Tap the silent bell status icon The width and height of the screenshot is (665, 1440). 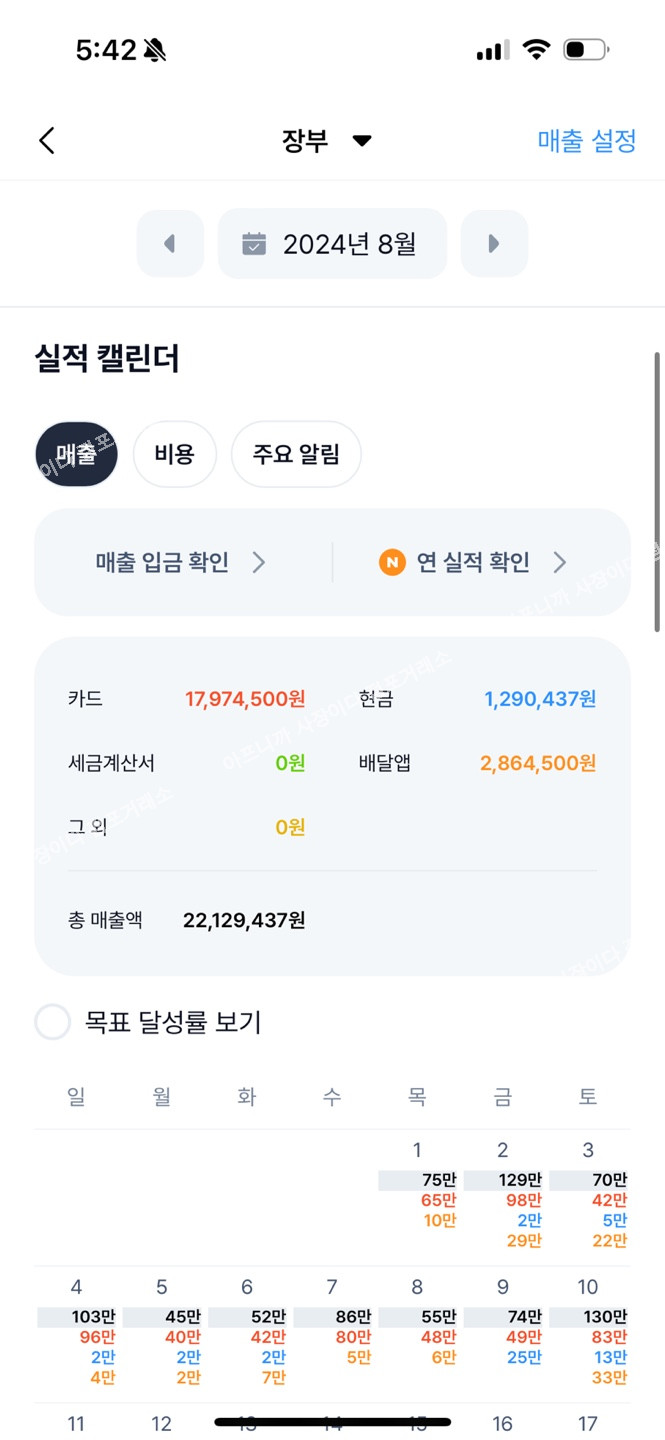(x=155, y=50)
